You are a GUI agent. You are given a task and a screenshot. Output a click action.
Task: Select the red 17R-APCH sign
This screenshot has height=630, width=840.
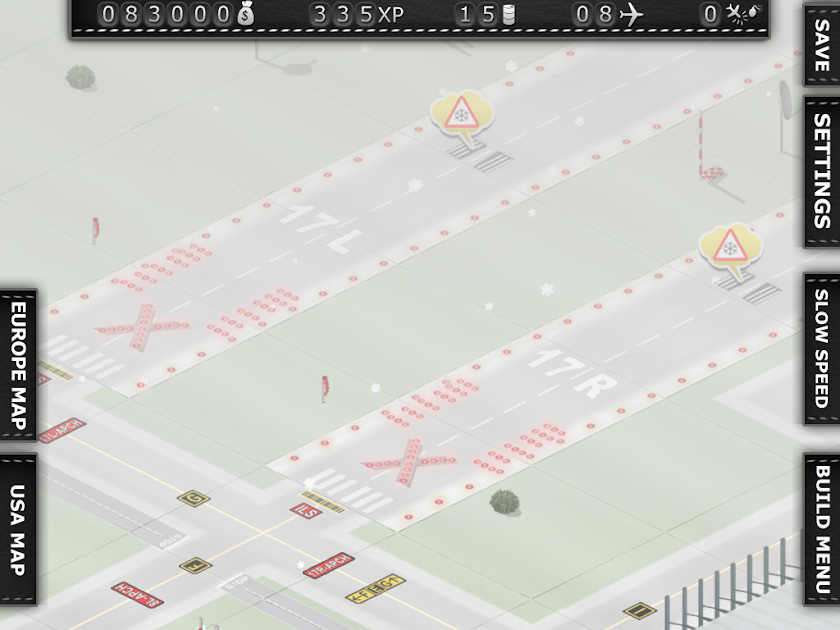point(329,566)
